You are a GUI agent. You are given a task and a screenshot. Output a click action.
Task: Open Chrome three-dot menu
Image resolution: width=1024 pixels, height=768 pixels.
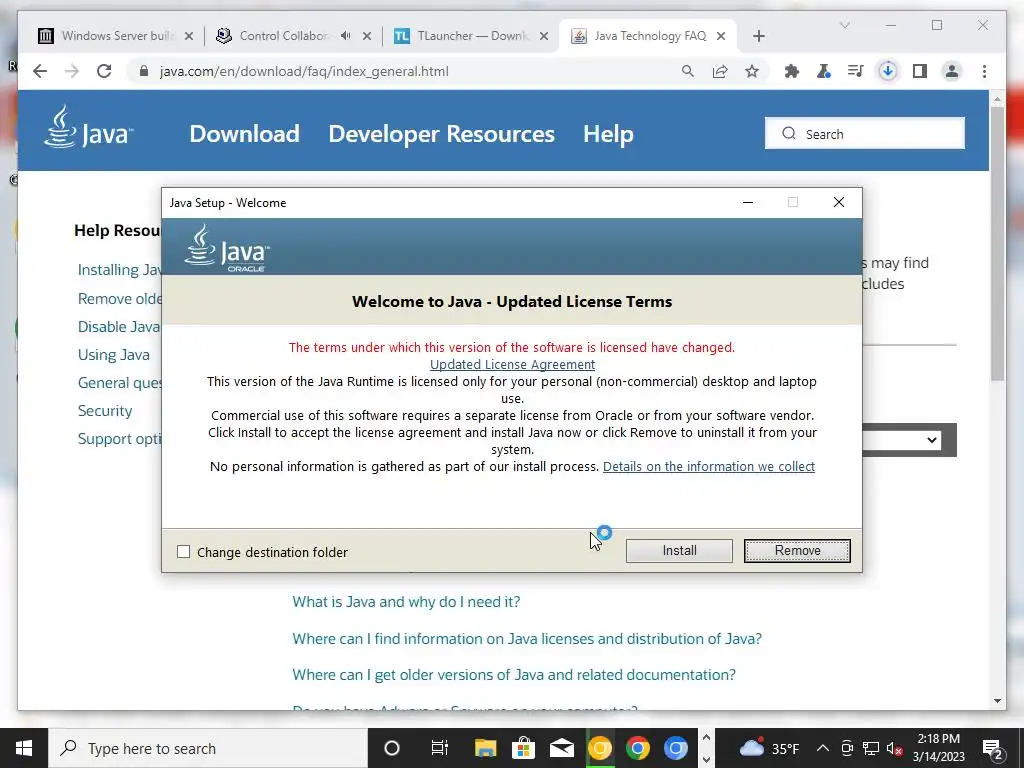click(x=984, y=71)
